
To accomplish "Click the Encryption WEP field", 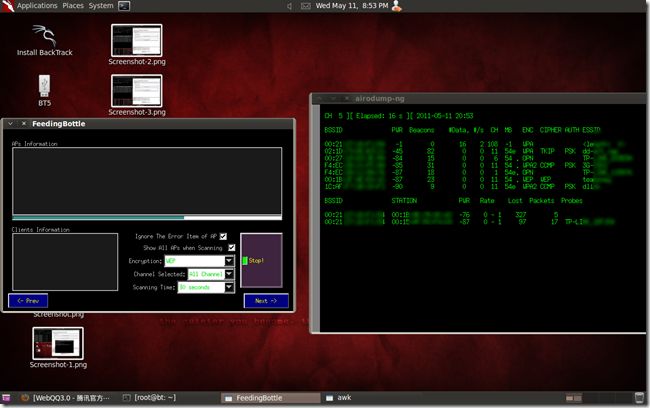I will pyautogui.click(x=194, y=261).
